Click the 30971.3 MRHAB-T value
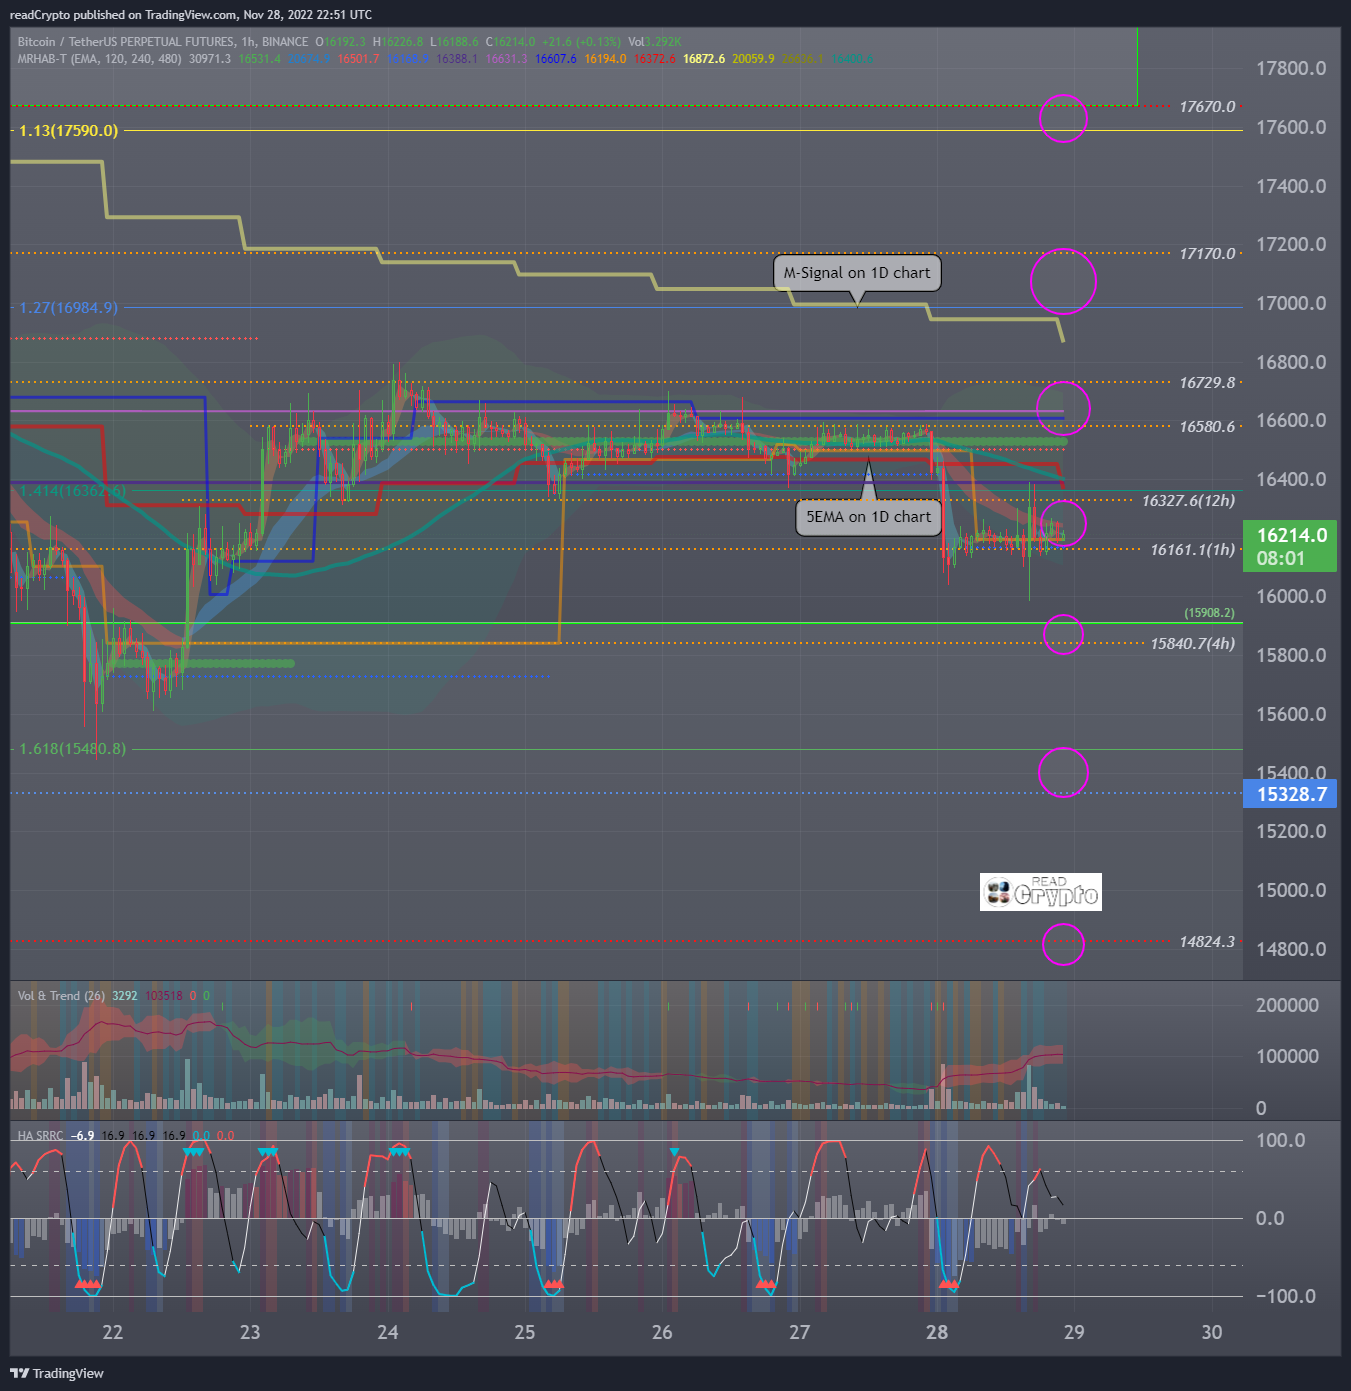1351x1391 pixels. pyautogui.click(x=210, y=59)
